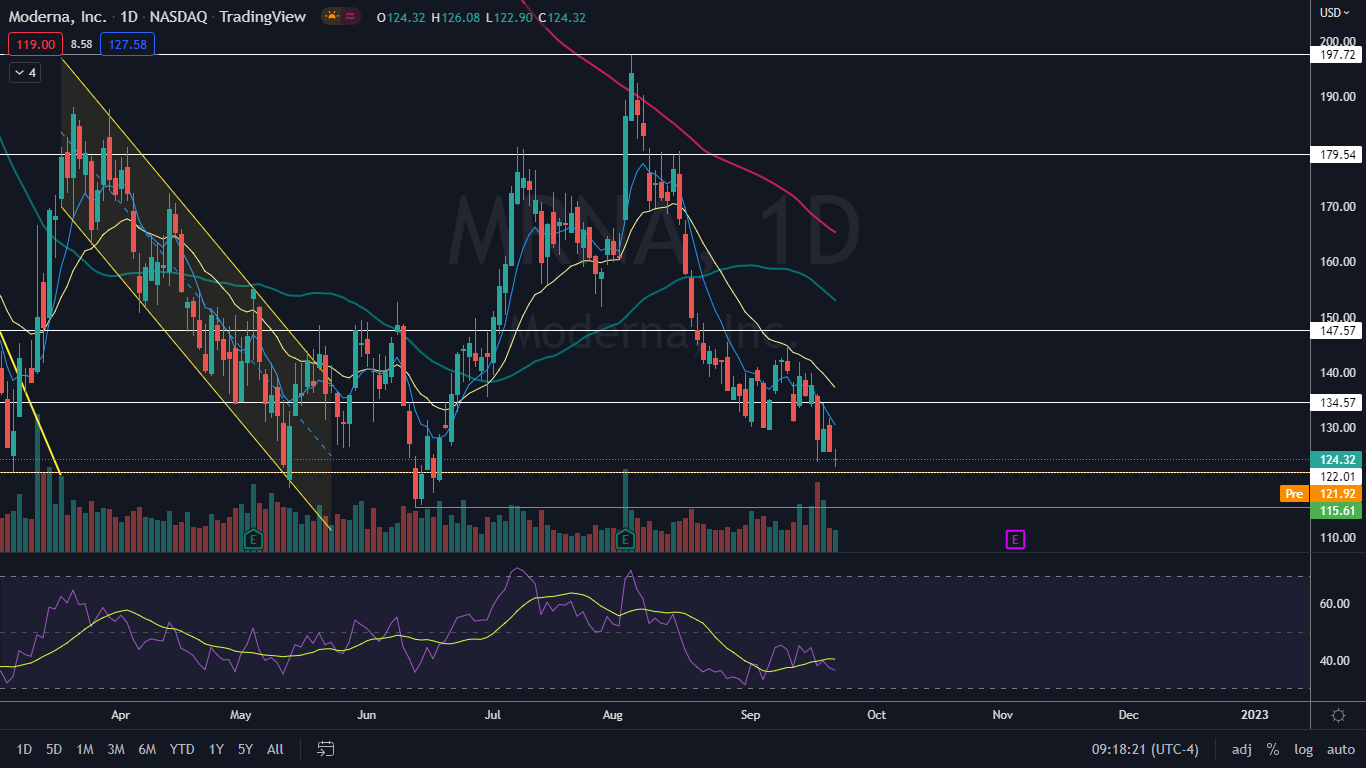Select the 5D time range

click(54, 749)
